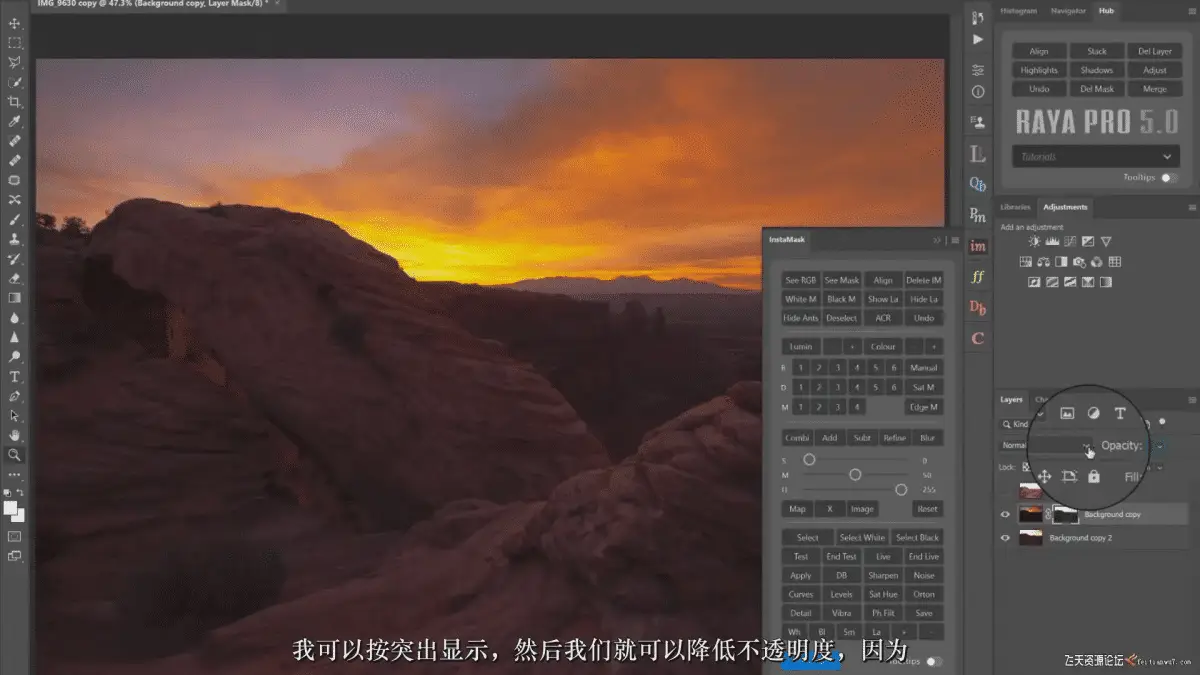1200x675 pixels.
Task: Open the 'Pm' panel icon
Action: [x=978, y=215]
